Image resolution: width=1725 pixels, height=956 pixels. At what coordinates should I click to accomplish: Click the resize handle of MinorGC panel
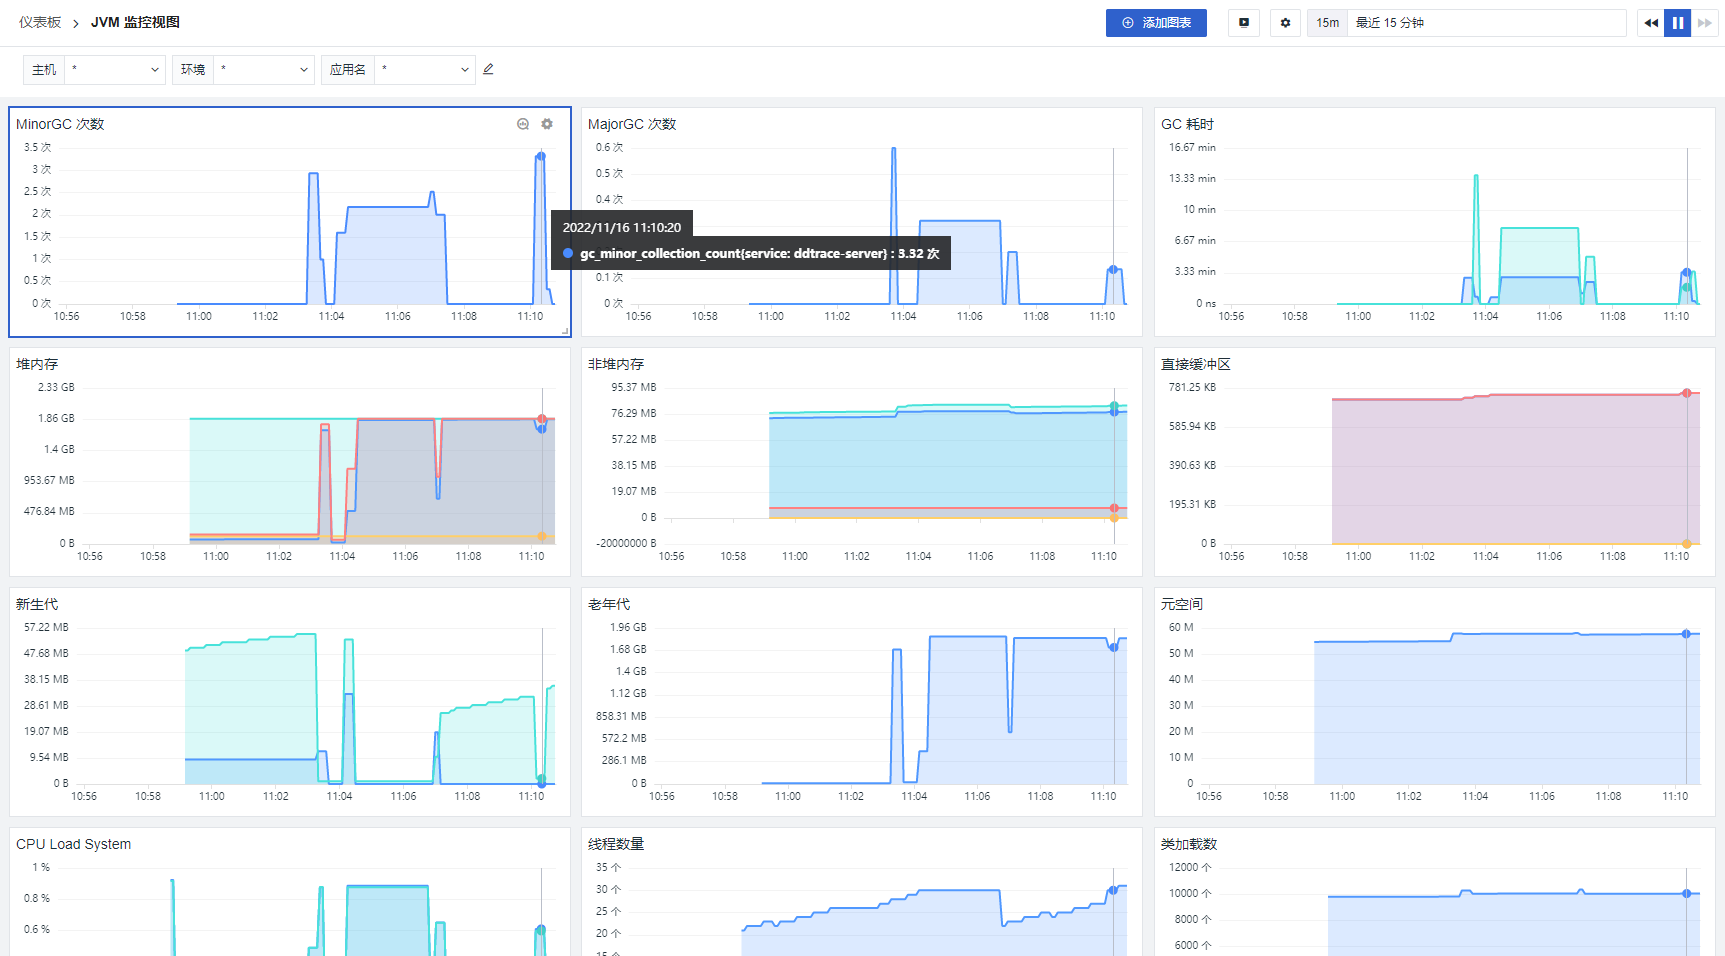click(x=565, y=331)
